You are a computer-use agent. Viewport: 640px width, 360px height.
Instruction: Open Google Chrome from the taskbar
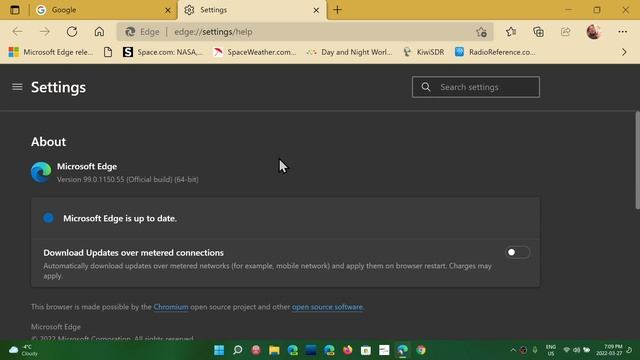421,350
